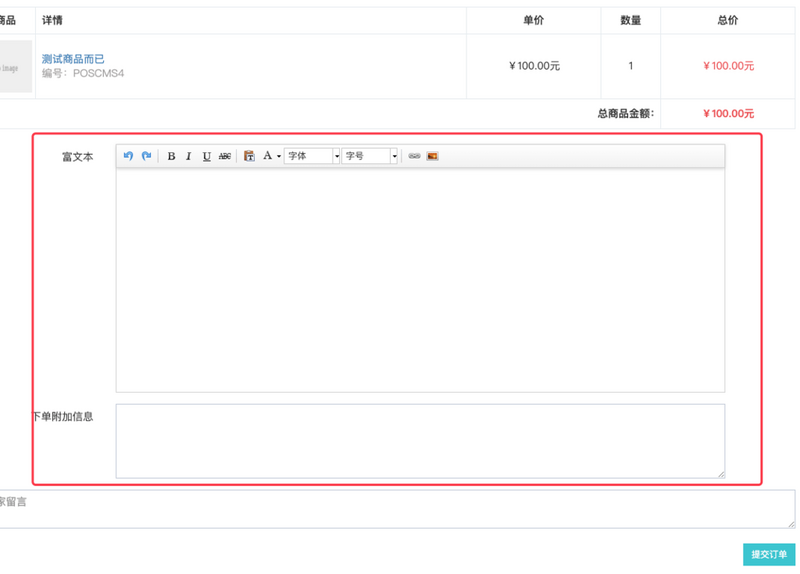Screen dimensions: 800x574
Task: Click the paste as plain text icon
Action: click(249, 156)
